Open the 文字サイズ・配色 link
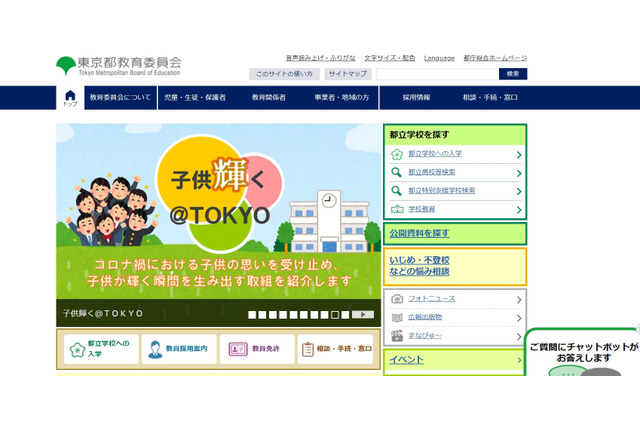The image size is (640, 426). coord(390,58)
